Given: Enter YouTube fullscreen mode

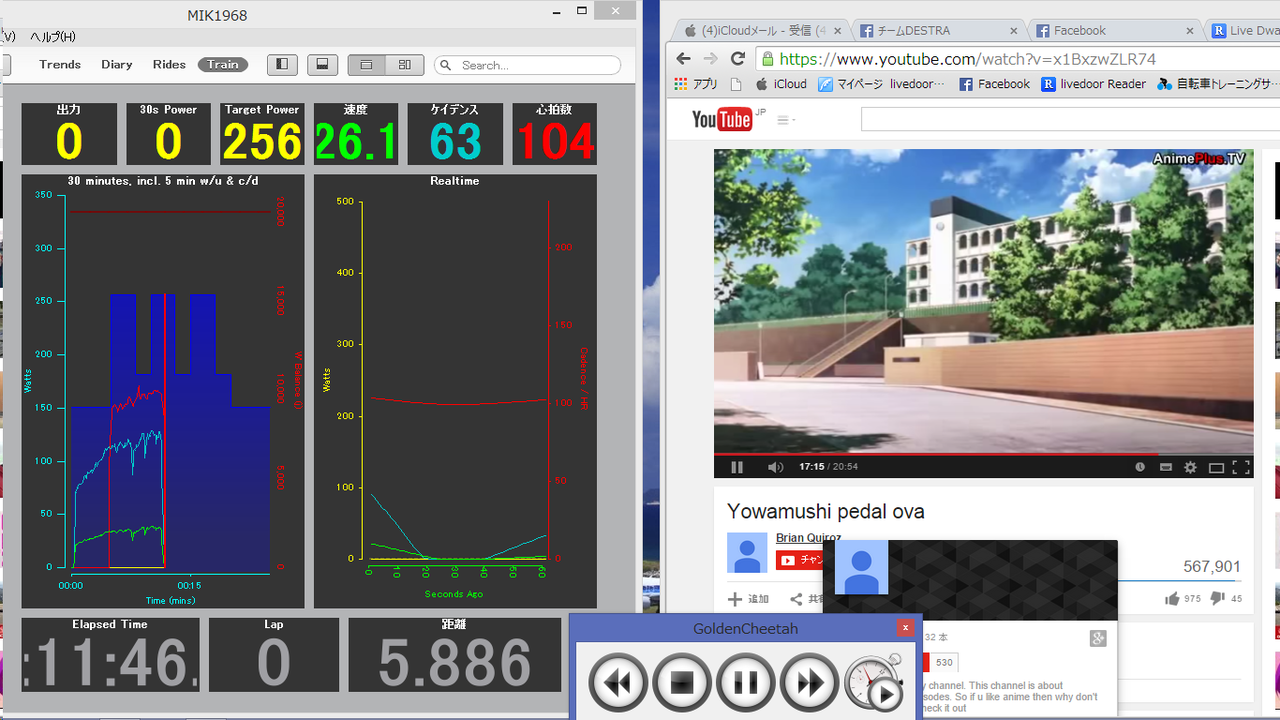Looking at the screenshot, I should click(x=1241, y=467).
